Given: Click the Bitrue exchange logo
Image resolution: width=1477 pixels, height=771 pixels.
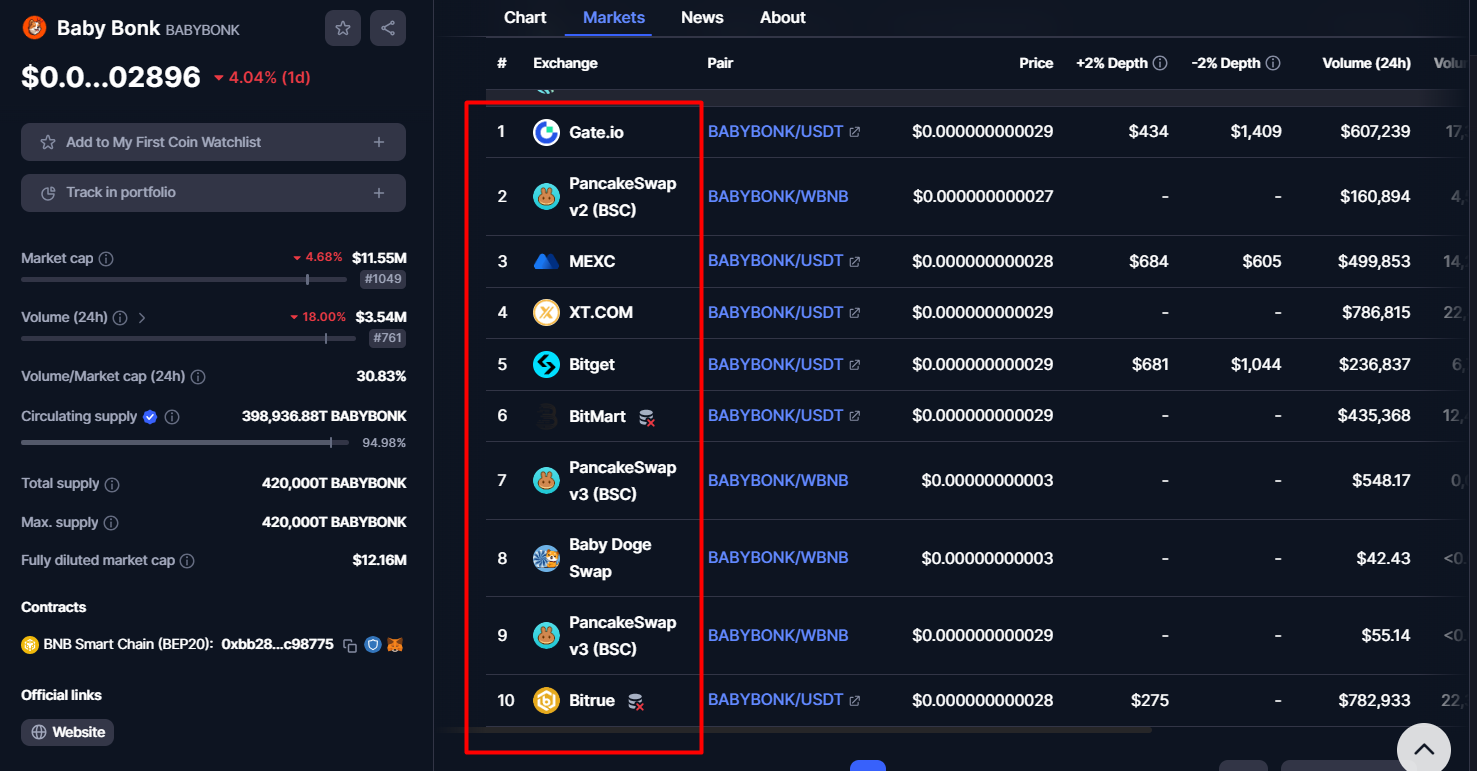Looking at the screenshot, I should pyautogui.click(x=546, y=701).
